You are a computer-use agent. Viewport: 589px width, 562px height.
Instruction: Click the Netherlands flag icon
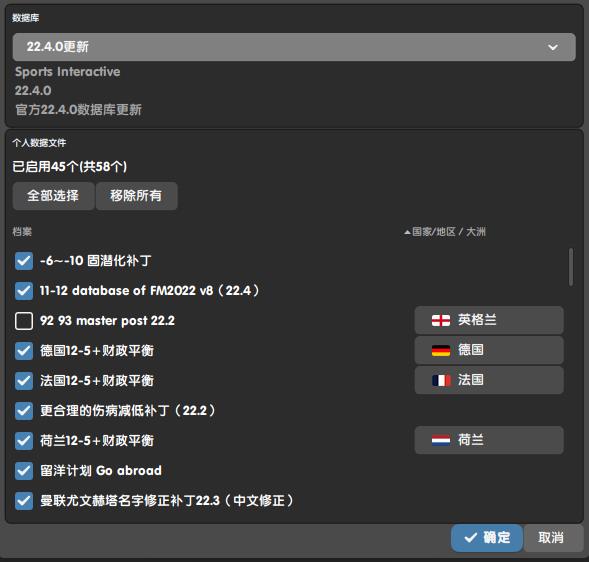pyautogui.click(x=441, y=440)
